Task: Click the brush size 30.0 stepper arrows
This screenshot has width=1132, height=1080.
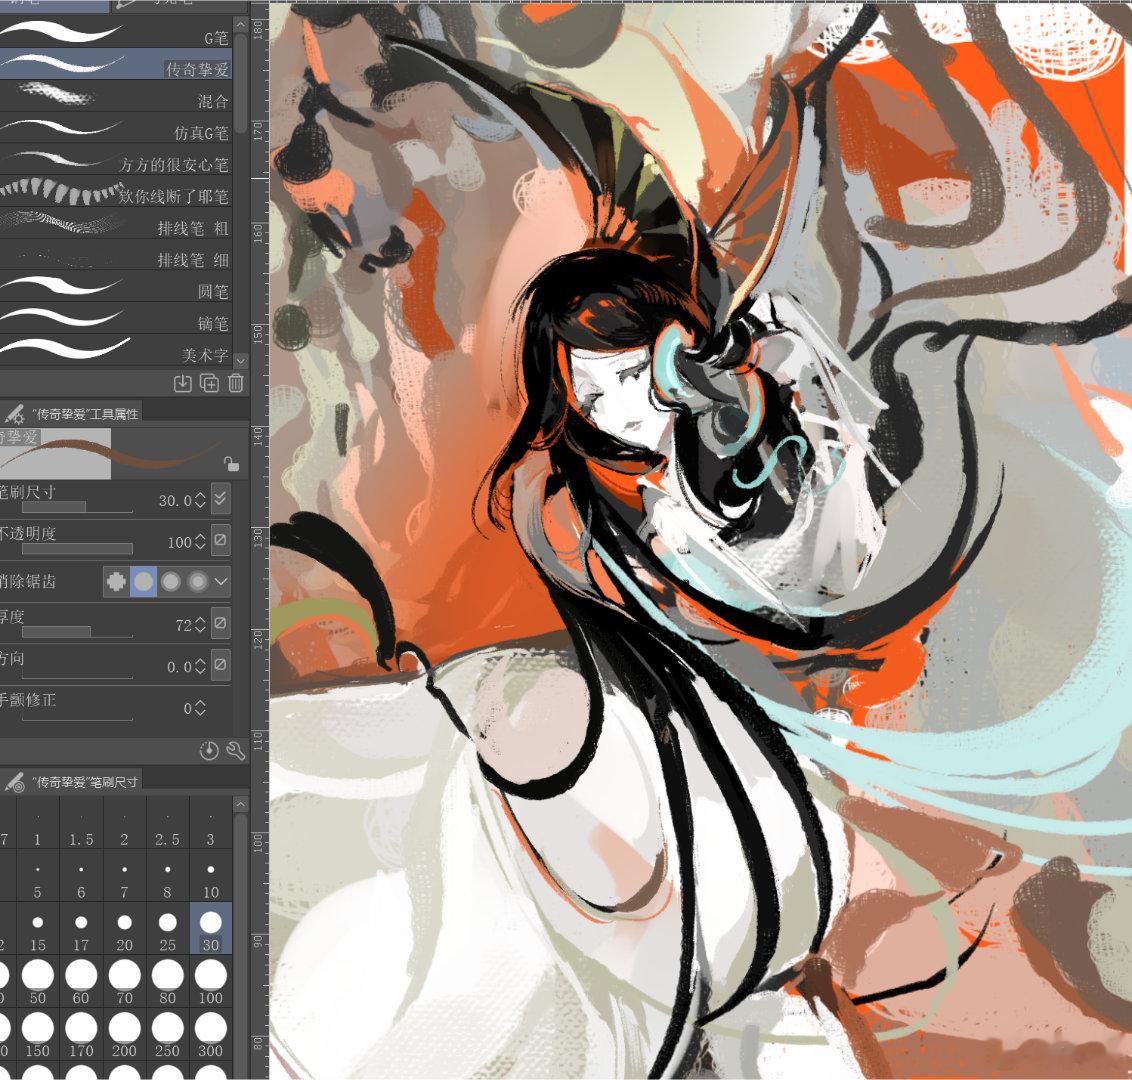Action: (x=200, y=500)
